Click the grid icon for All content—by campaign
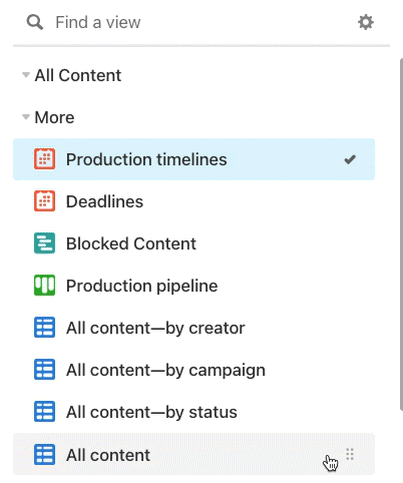Image resolution: width=403 pixels, height=483 pixels. [x=44, y=370]
